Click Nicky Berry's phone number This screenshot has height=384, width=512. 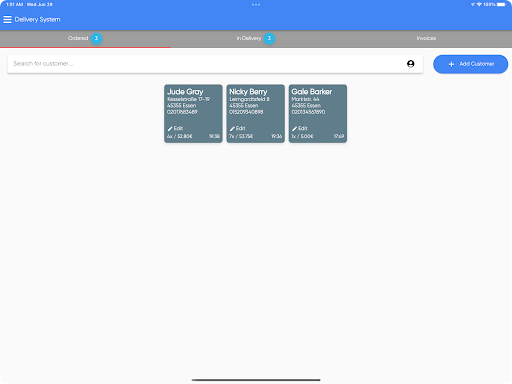(246, 112)
